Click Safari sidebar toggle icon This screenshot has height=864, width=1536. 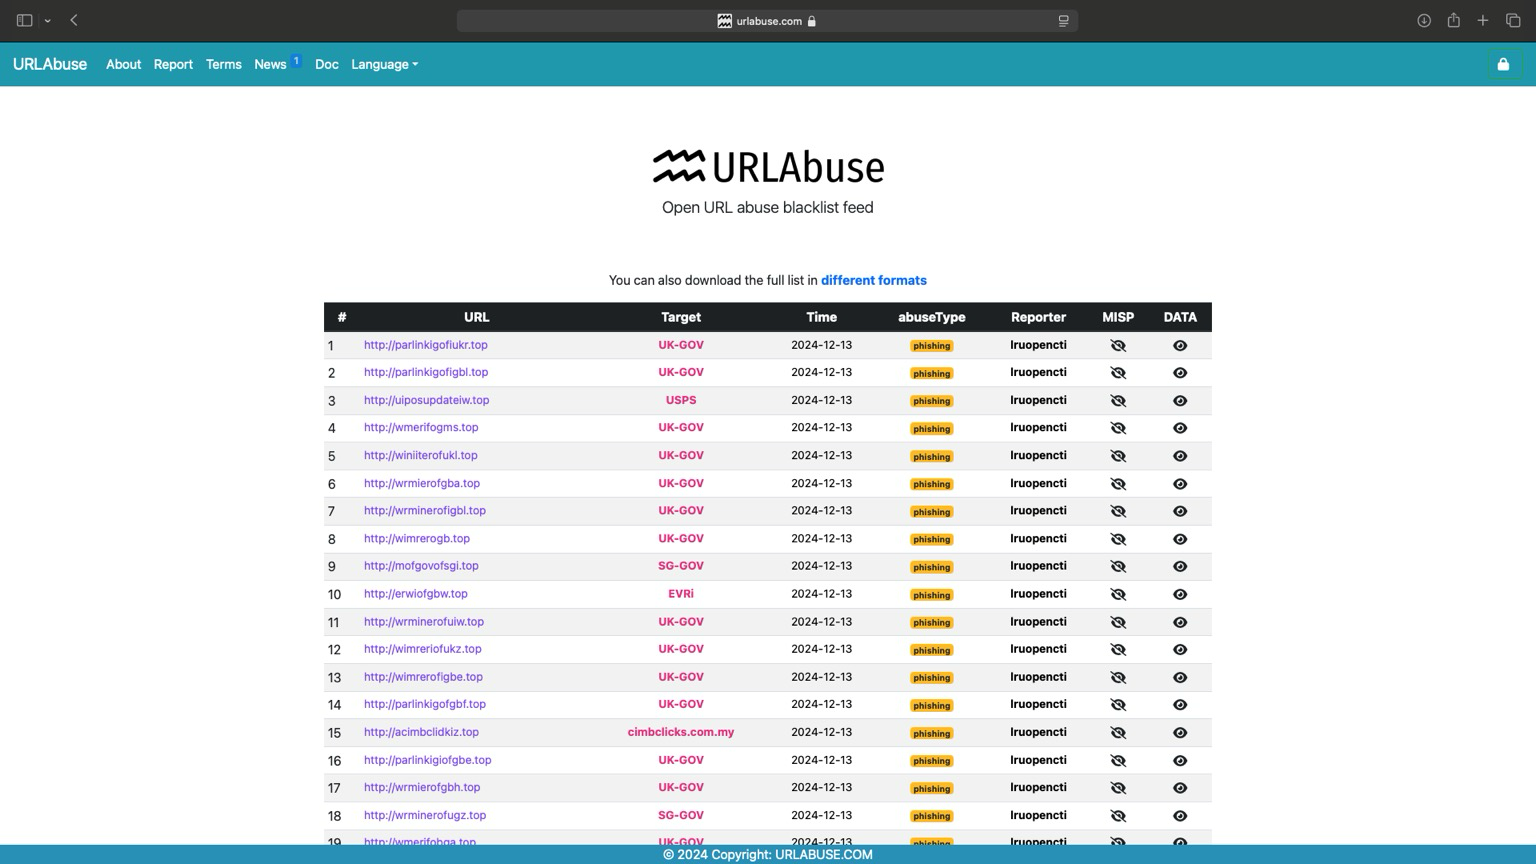pyautogui.click(x=24, y=20)
